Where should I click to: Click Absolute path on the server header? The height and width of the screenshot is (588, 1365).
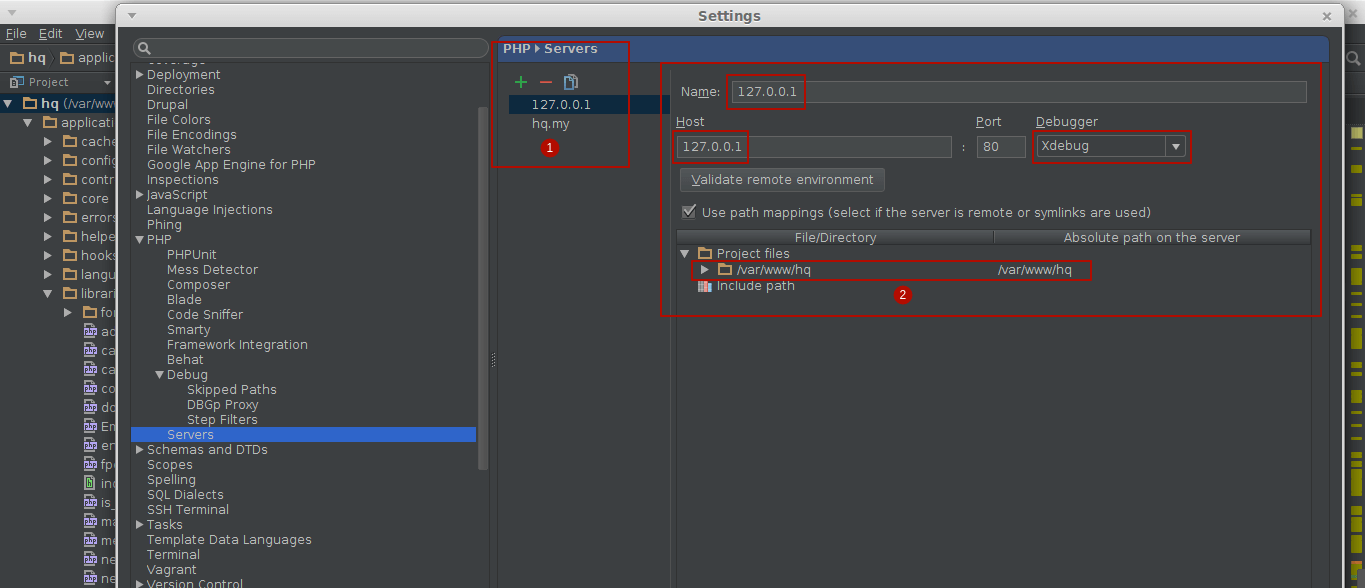[1151, 238]
